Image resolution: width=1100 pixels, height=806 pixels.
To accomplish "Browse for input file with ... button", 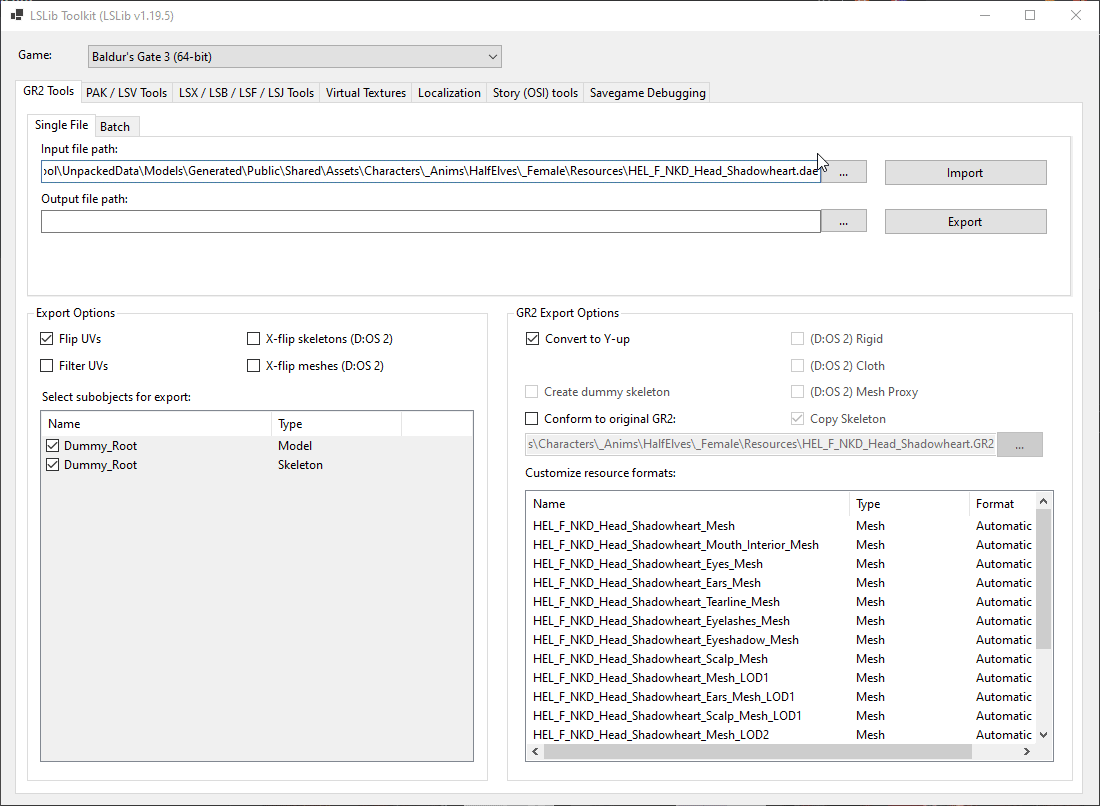I will pyautogui.click(x=843, y=172).
